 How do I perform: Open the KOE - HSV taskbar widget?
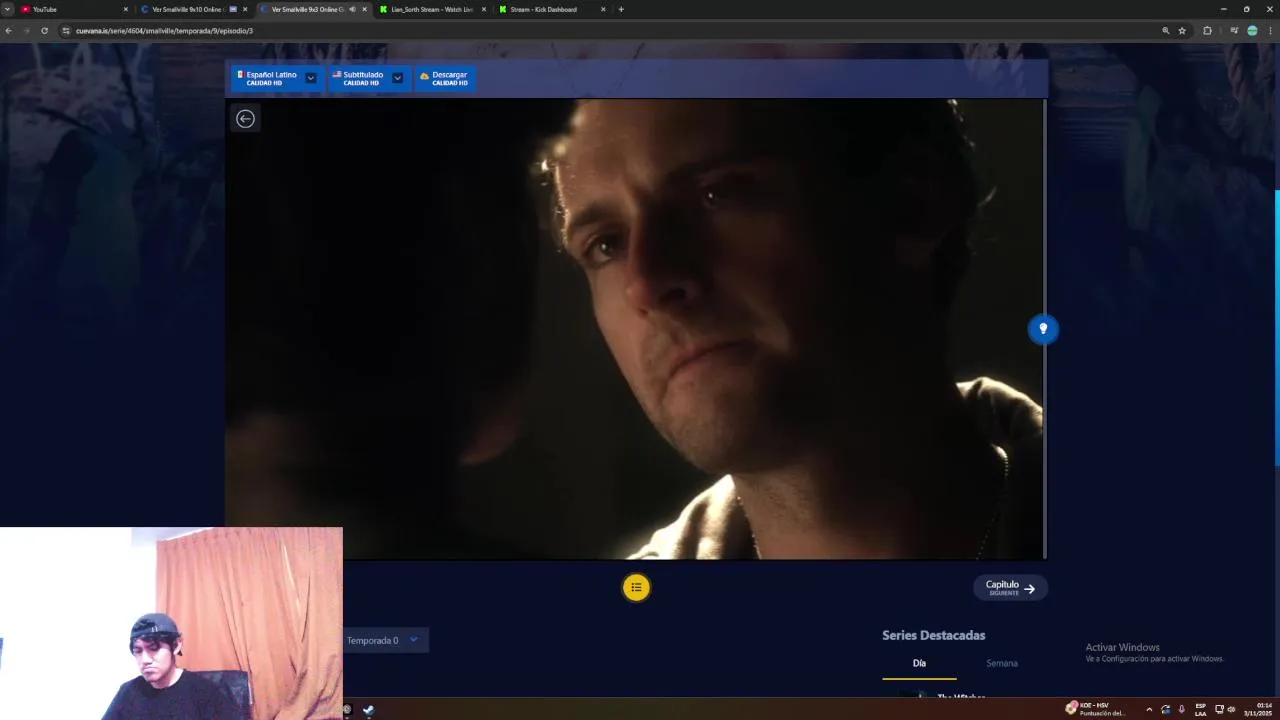tap(1096, 709)
